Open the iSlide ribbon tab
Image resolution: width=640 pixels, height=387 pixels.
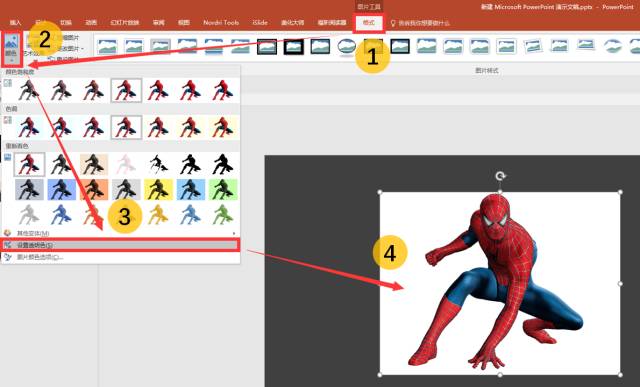tap(260, 22)
